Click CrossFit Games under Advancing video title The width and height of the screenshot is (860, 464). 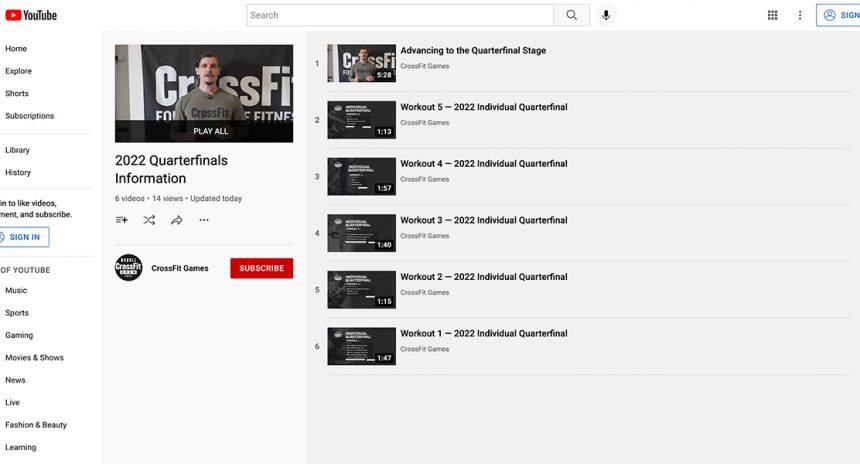[425, 66]
